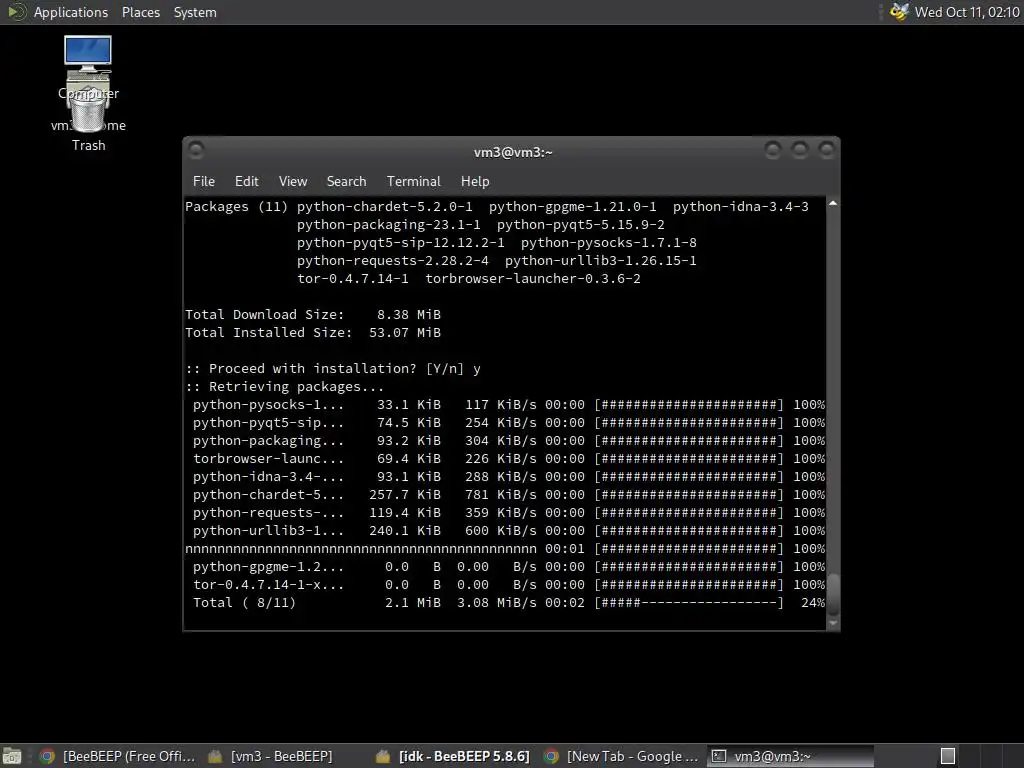Screen dimensions: 1024x768
Task: Switch to [vm3 - BeeBEEP] taskbar window
Action: click(270, 756)
